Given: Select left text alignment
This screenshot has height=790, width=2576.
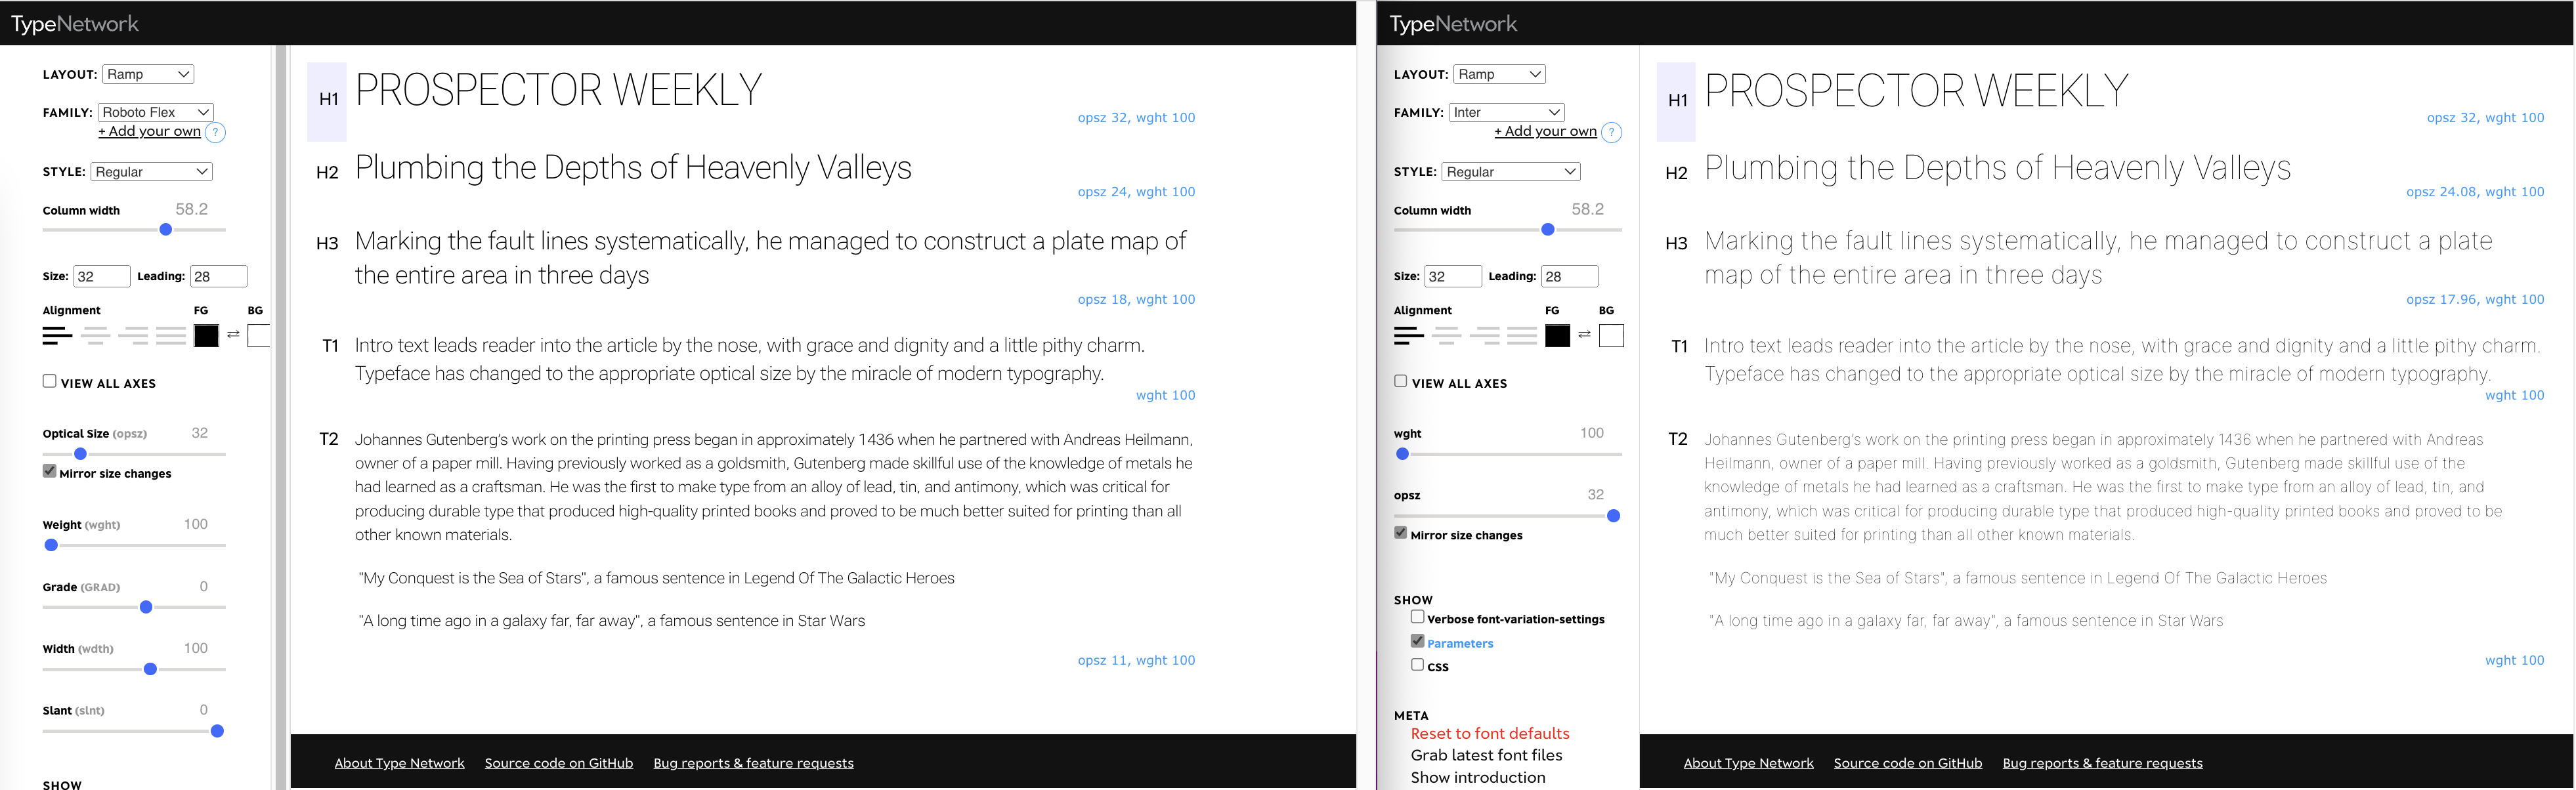Looking at the screenshot, I should tap(58, 336).
